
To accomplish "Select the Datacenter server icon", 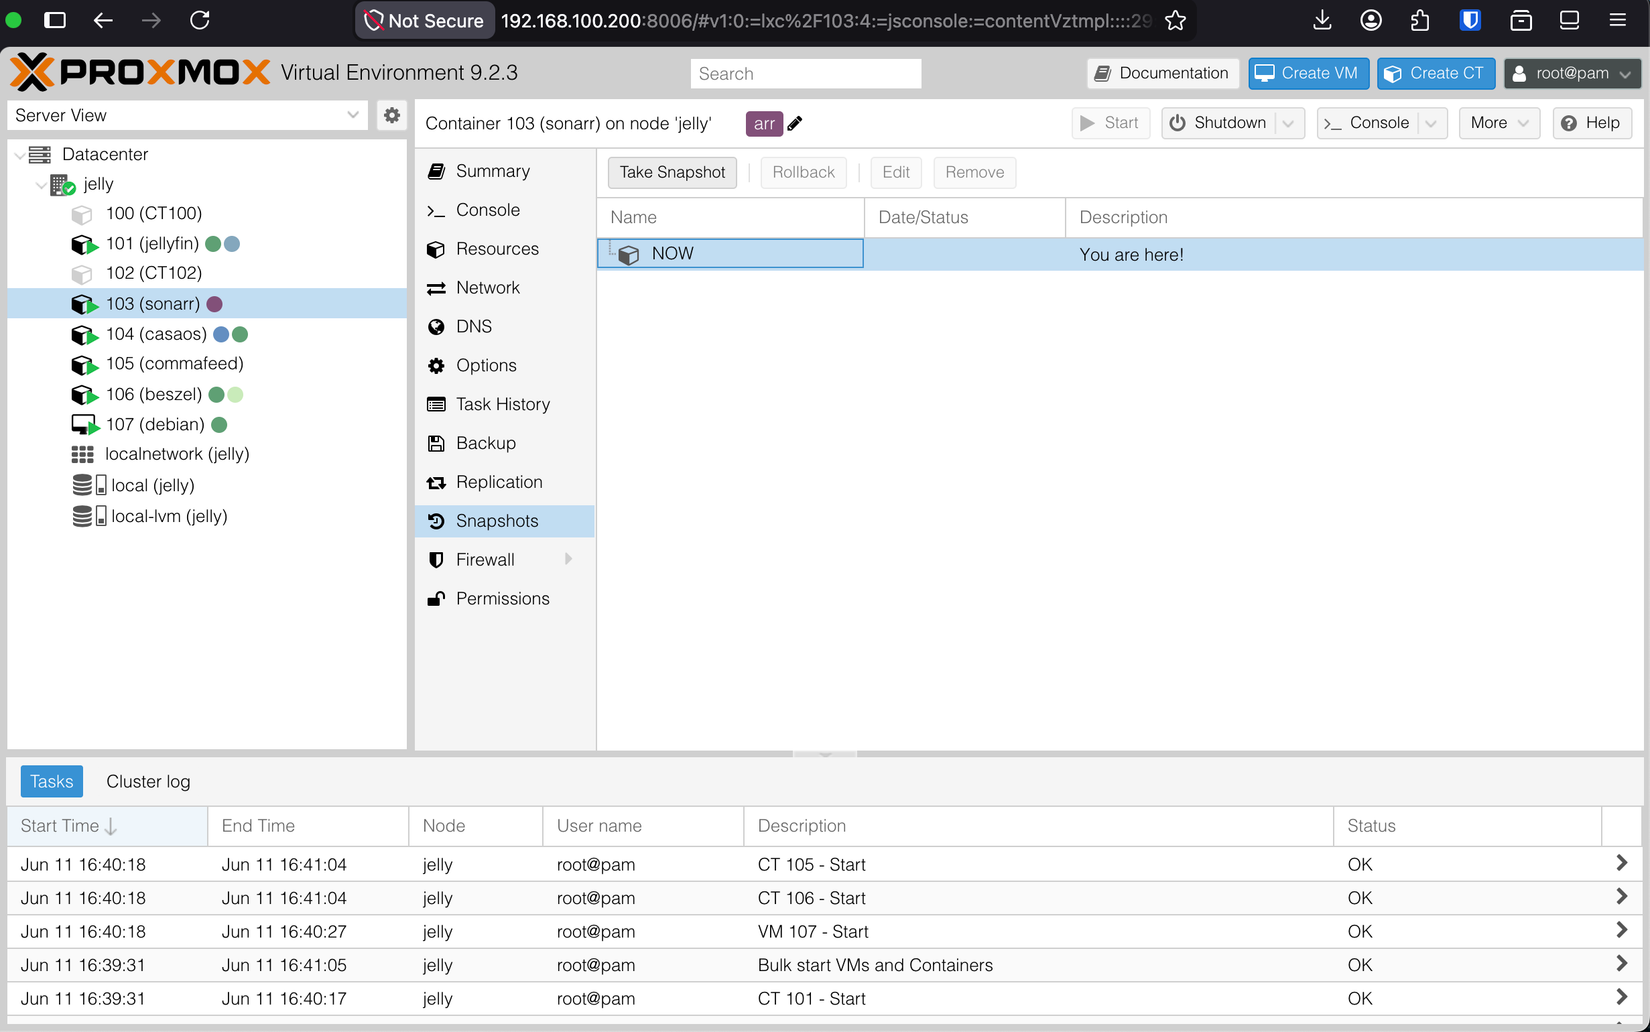I will pyautogui.click(x=40, y=154).
